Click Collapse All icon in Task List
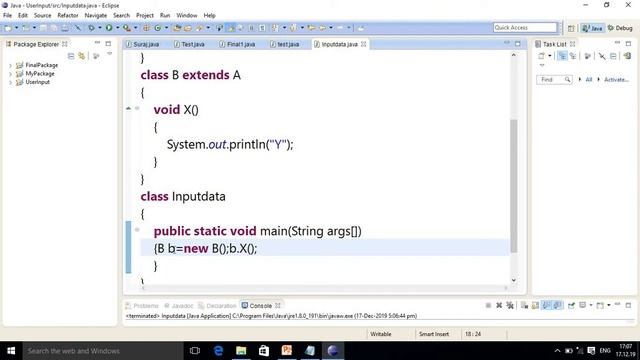 coord(613,56)
